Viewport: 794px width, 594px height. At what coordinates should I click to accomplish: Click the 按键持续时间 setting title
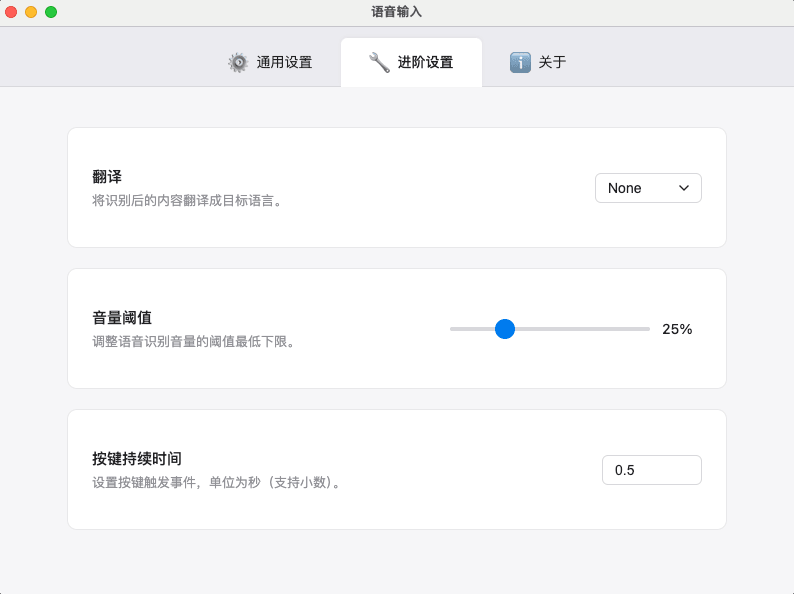pos(137,459)
